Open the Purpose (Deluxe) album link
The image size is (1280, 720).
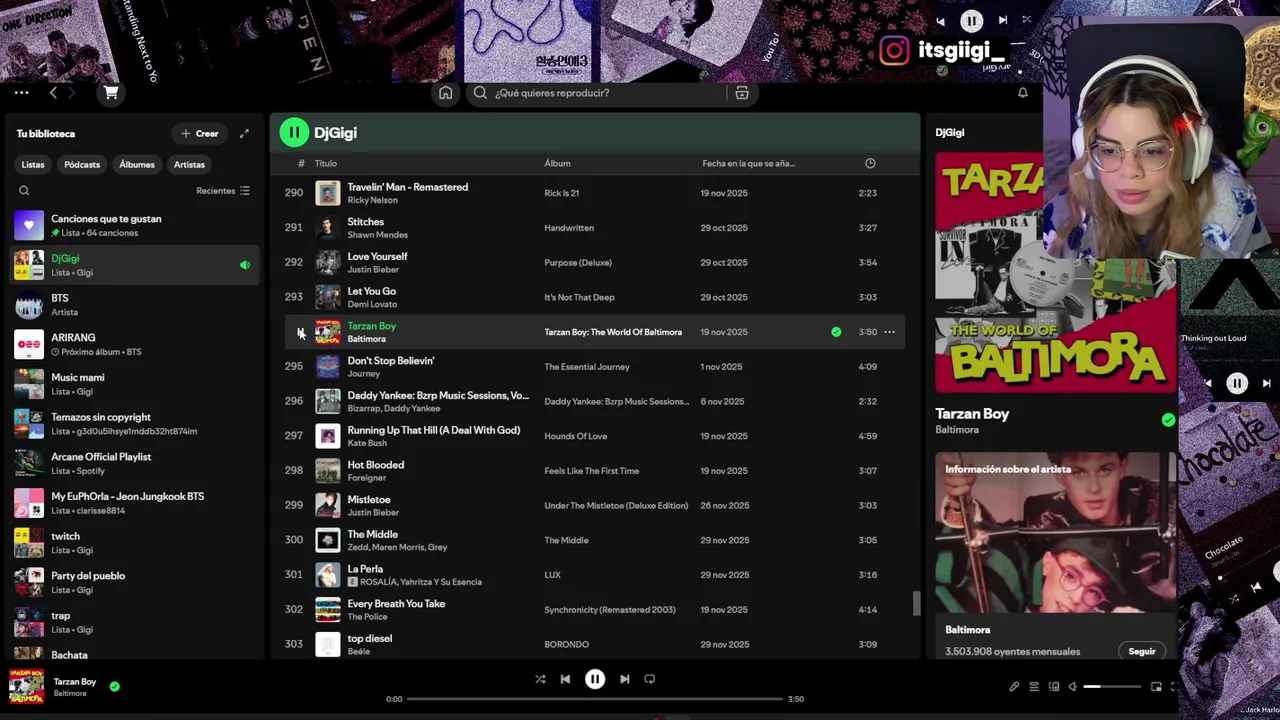point(578,263)
